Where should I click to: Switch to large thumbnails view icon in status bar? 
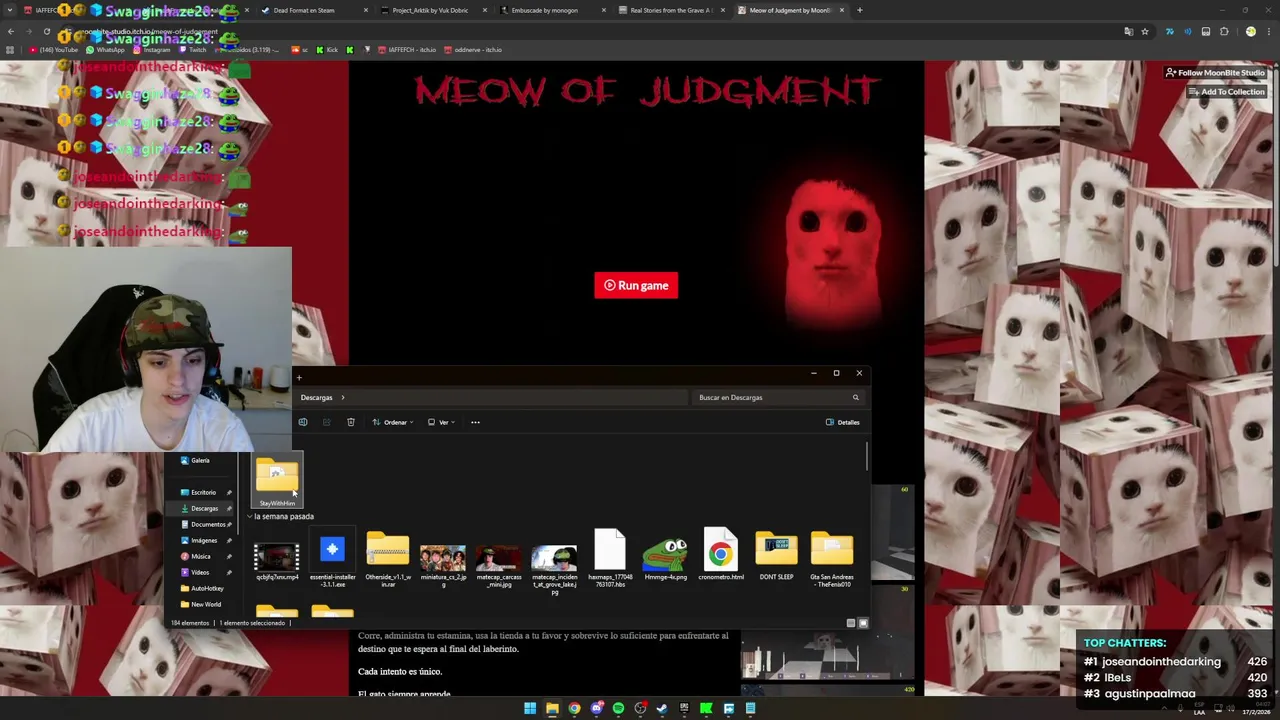863,623
